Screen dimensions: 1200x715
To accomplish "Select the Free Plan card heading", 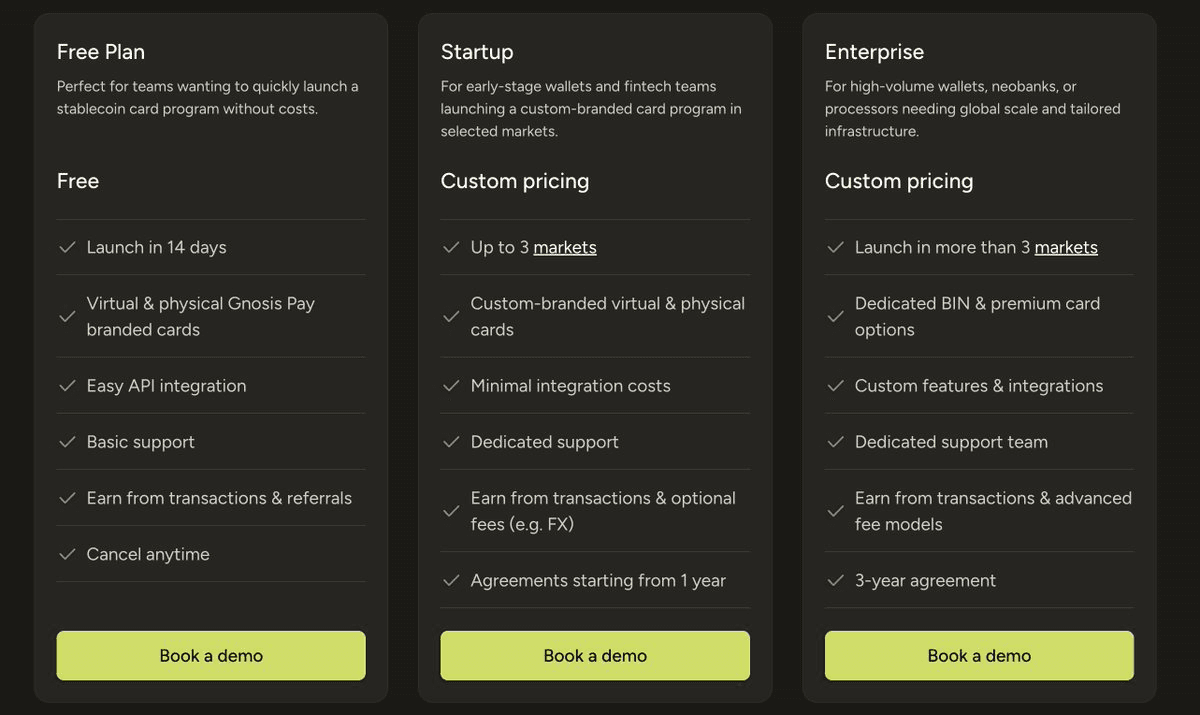I will [x=101, y=52].
